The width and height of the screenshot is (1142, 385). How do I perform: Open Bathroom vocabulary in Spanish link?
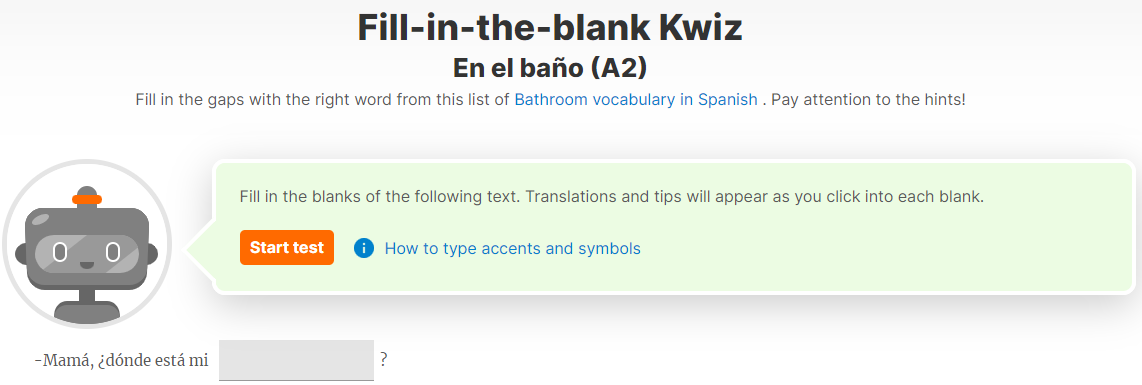[x=636, y=100]
